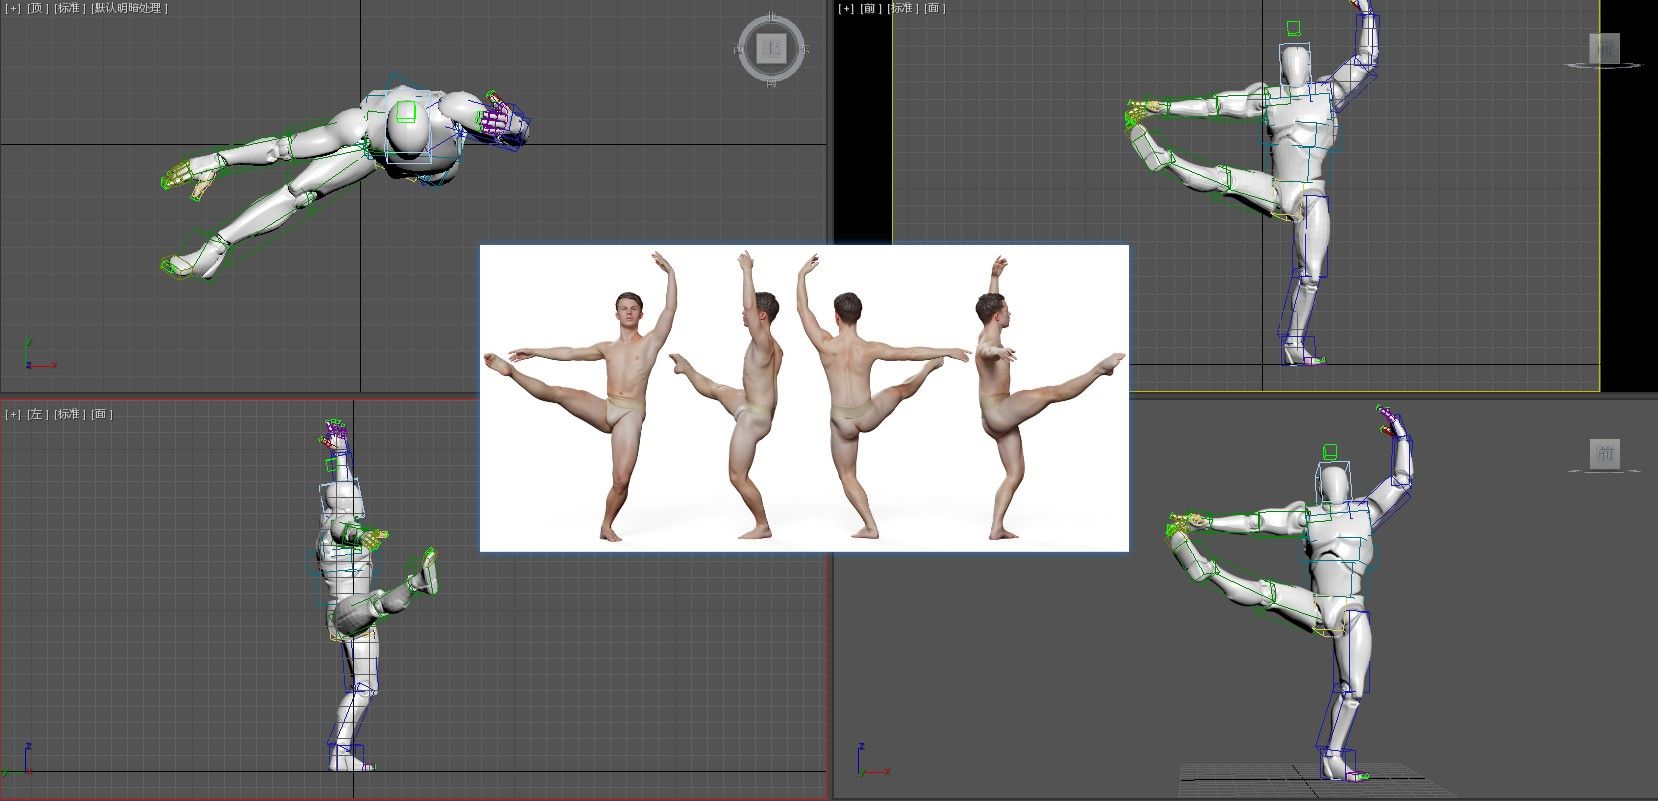Open the [面] shading menu in front viewport
Viewport: 1658px width, 801px height.
pos(934,8)
